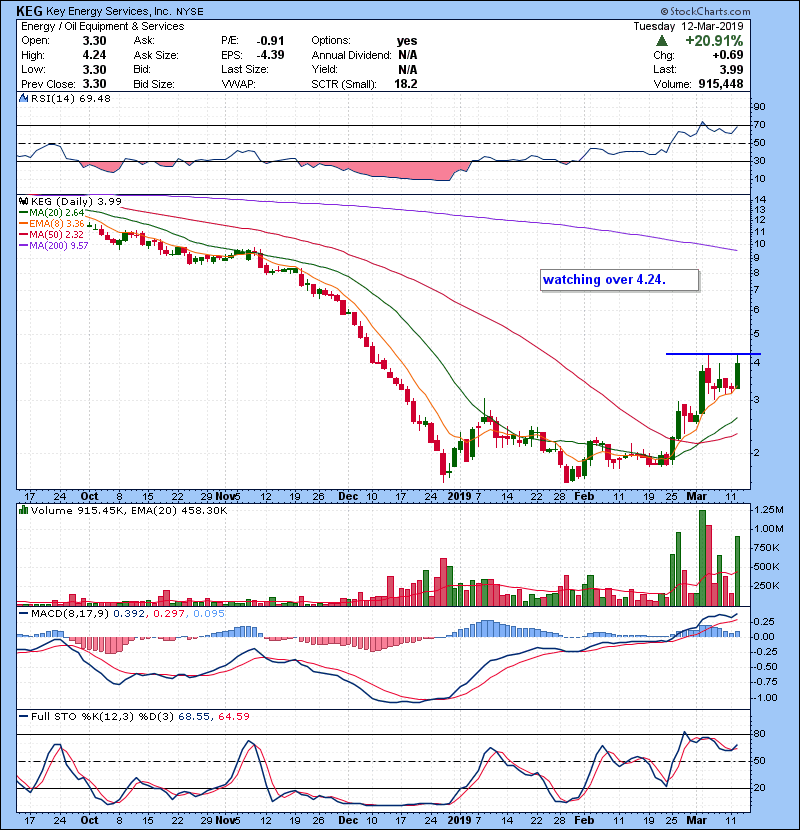Click the KEG ticker symbol in header

[x=29, y=11]
